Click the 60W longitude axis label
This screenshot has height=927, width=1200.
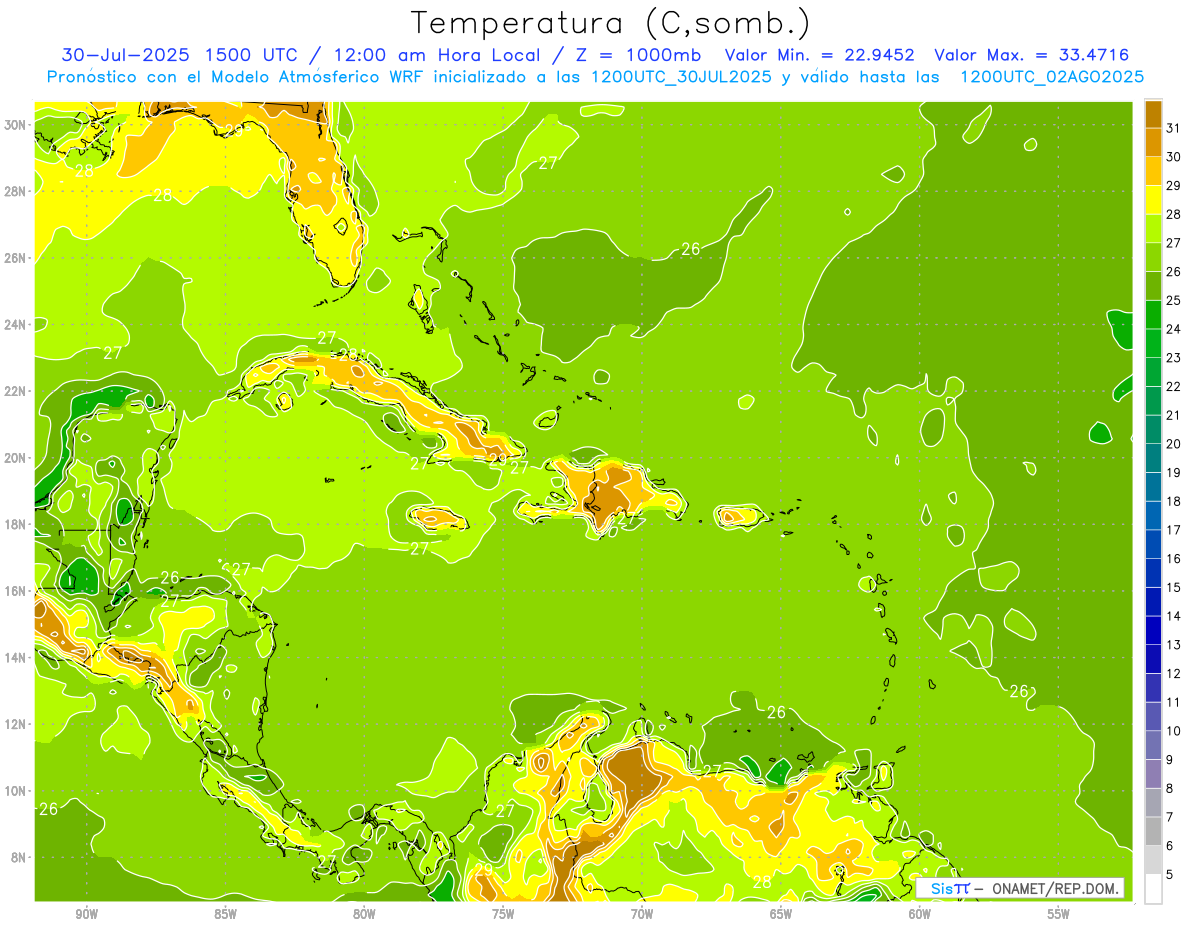click(x=920, y=914)
